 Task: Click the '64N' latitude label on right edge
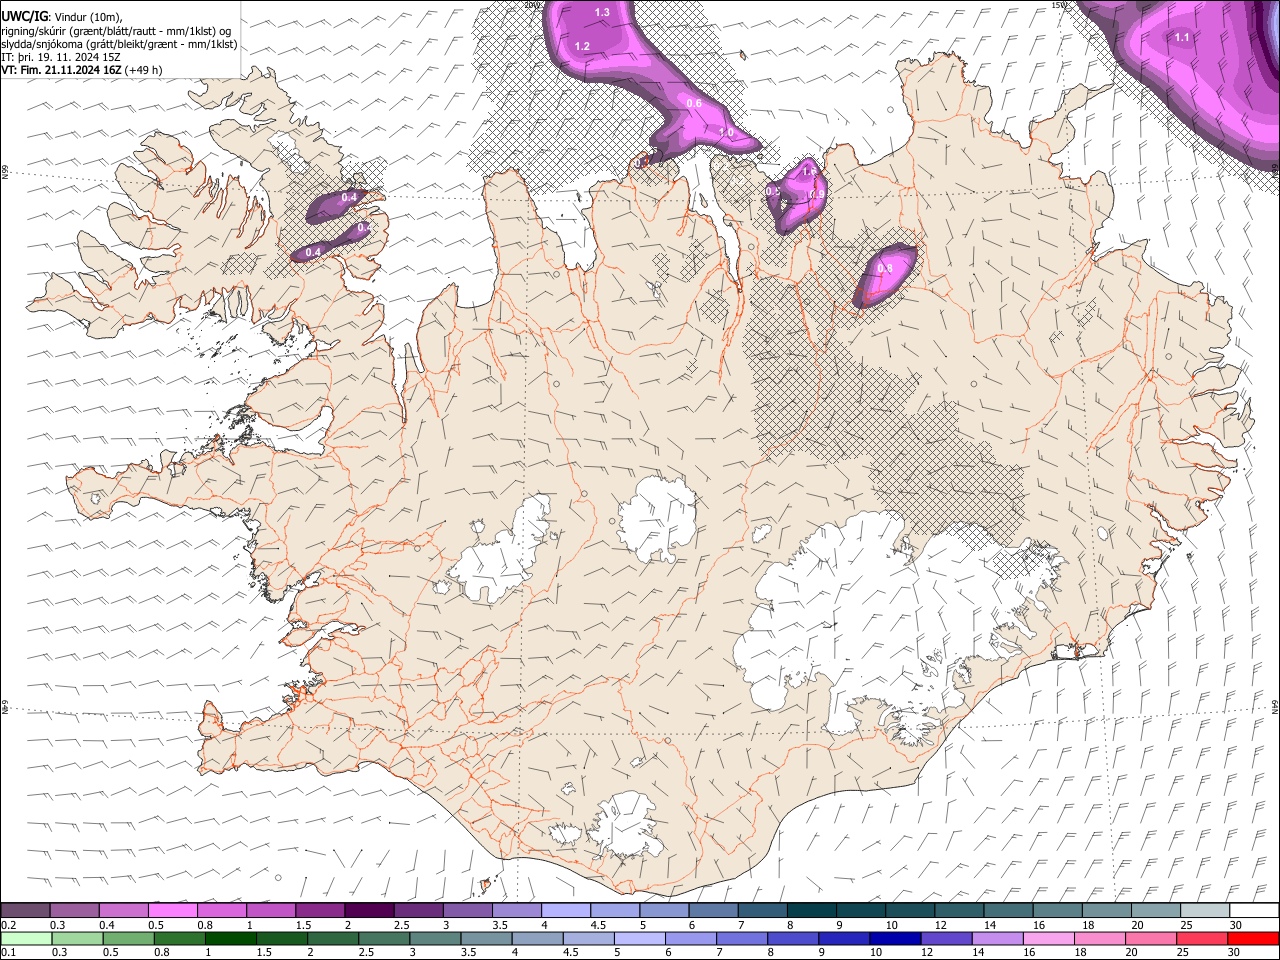pos(1276,706)
